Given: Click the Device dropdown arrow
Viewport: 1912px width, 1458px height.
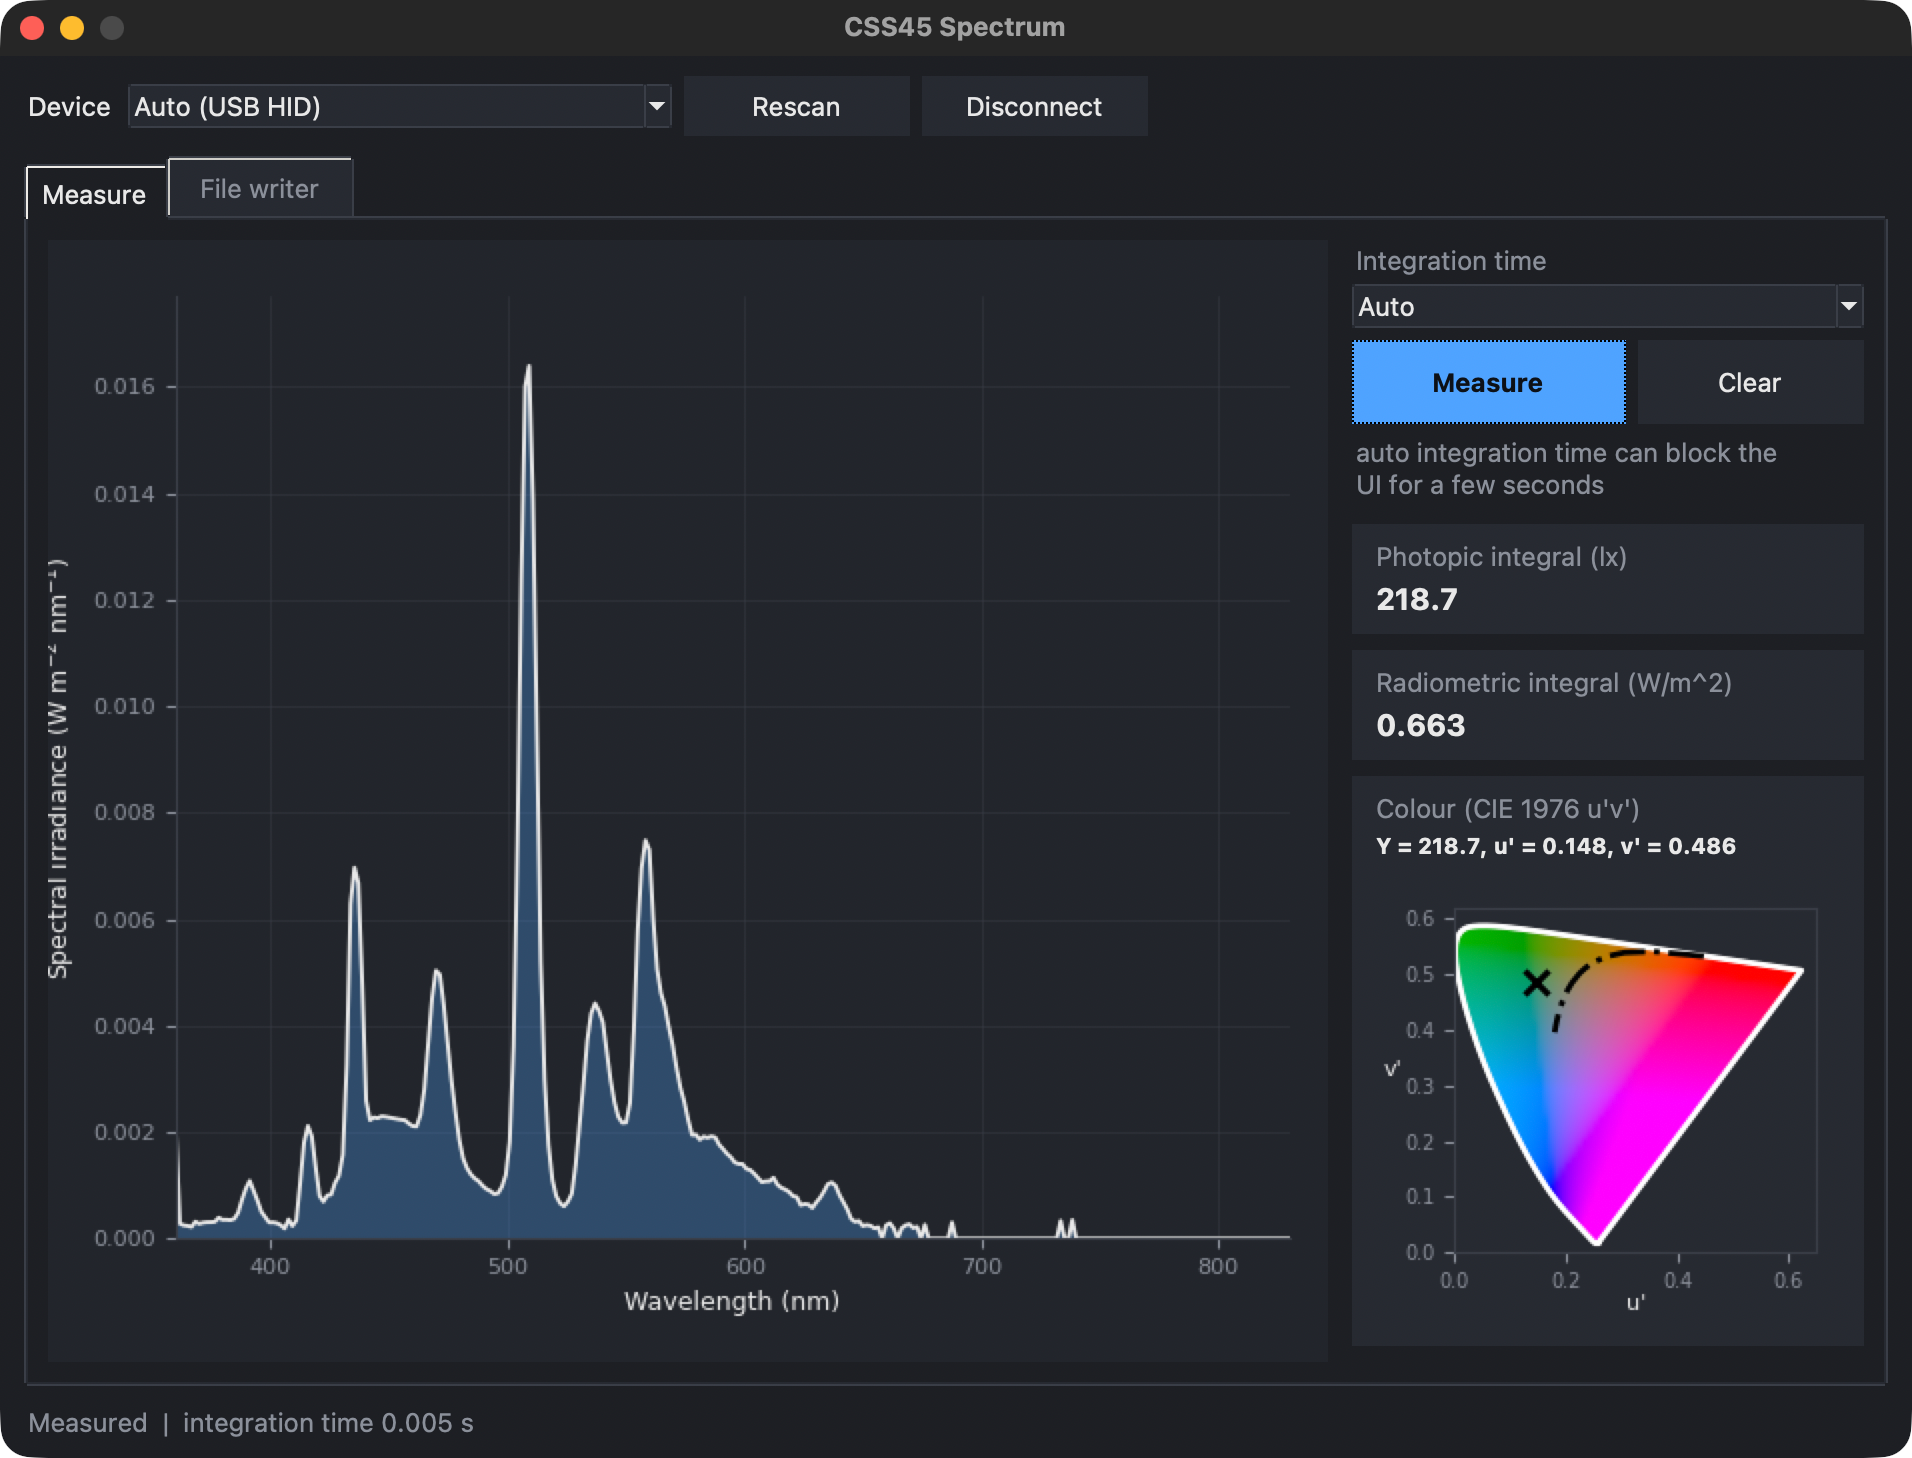Looking at the screenshot, I should 657,106.
